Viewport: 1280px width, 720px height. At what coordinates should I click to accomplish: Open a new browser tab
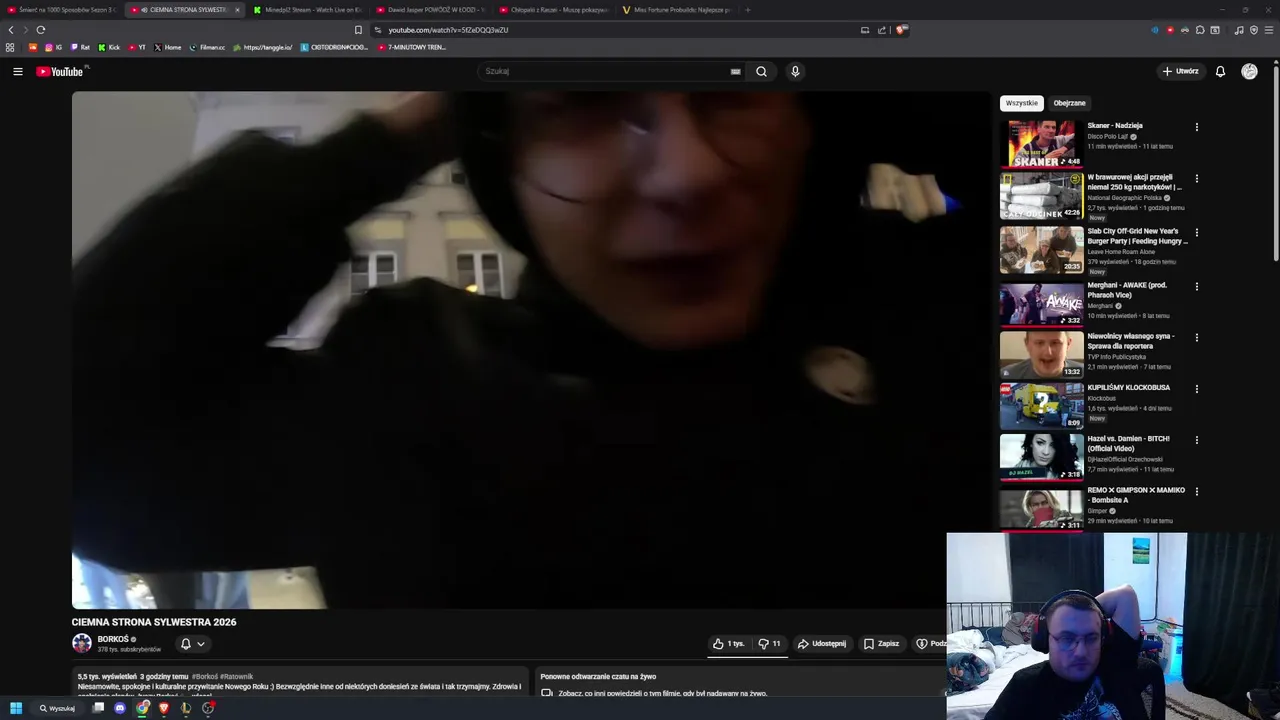coord(748,10)
